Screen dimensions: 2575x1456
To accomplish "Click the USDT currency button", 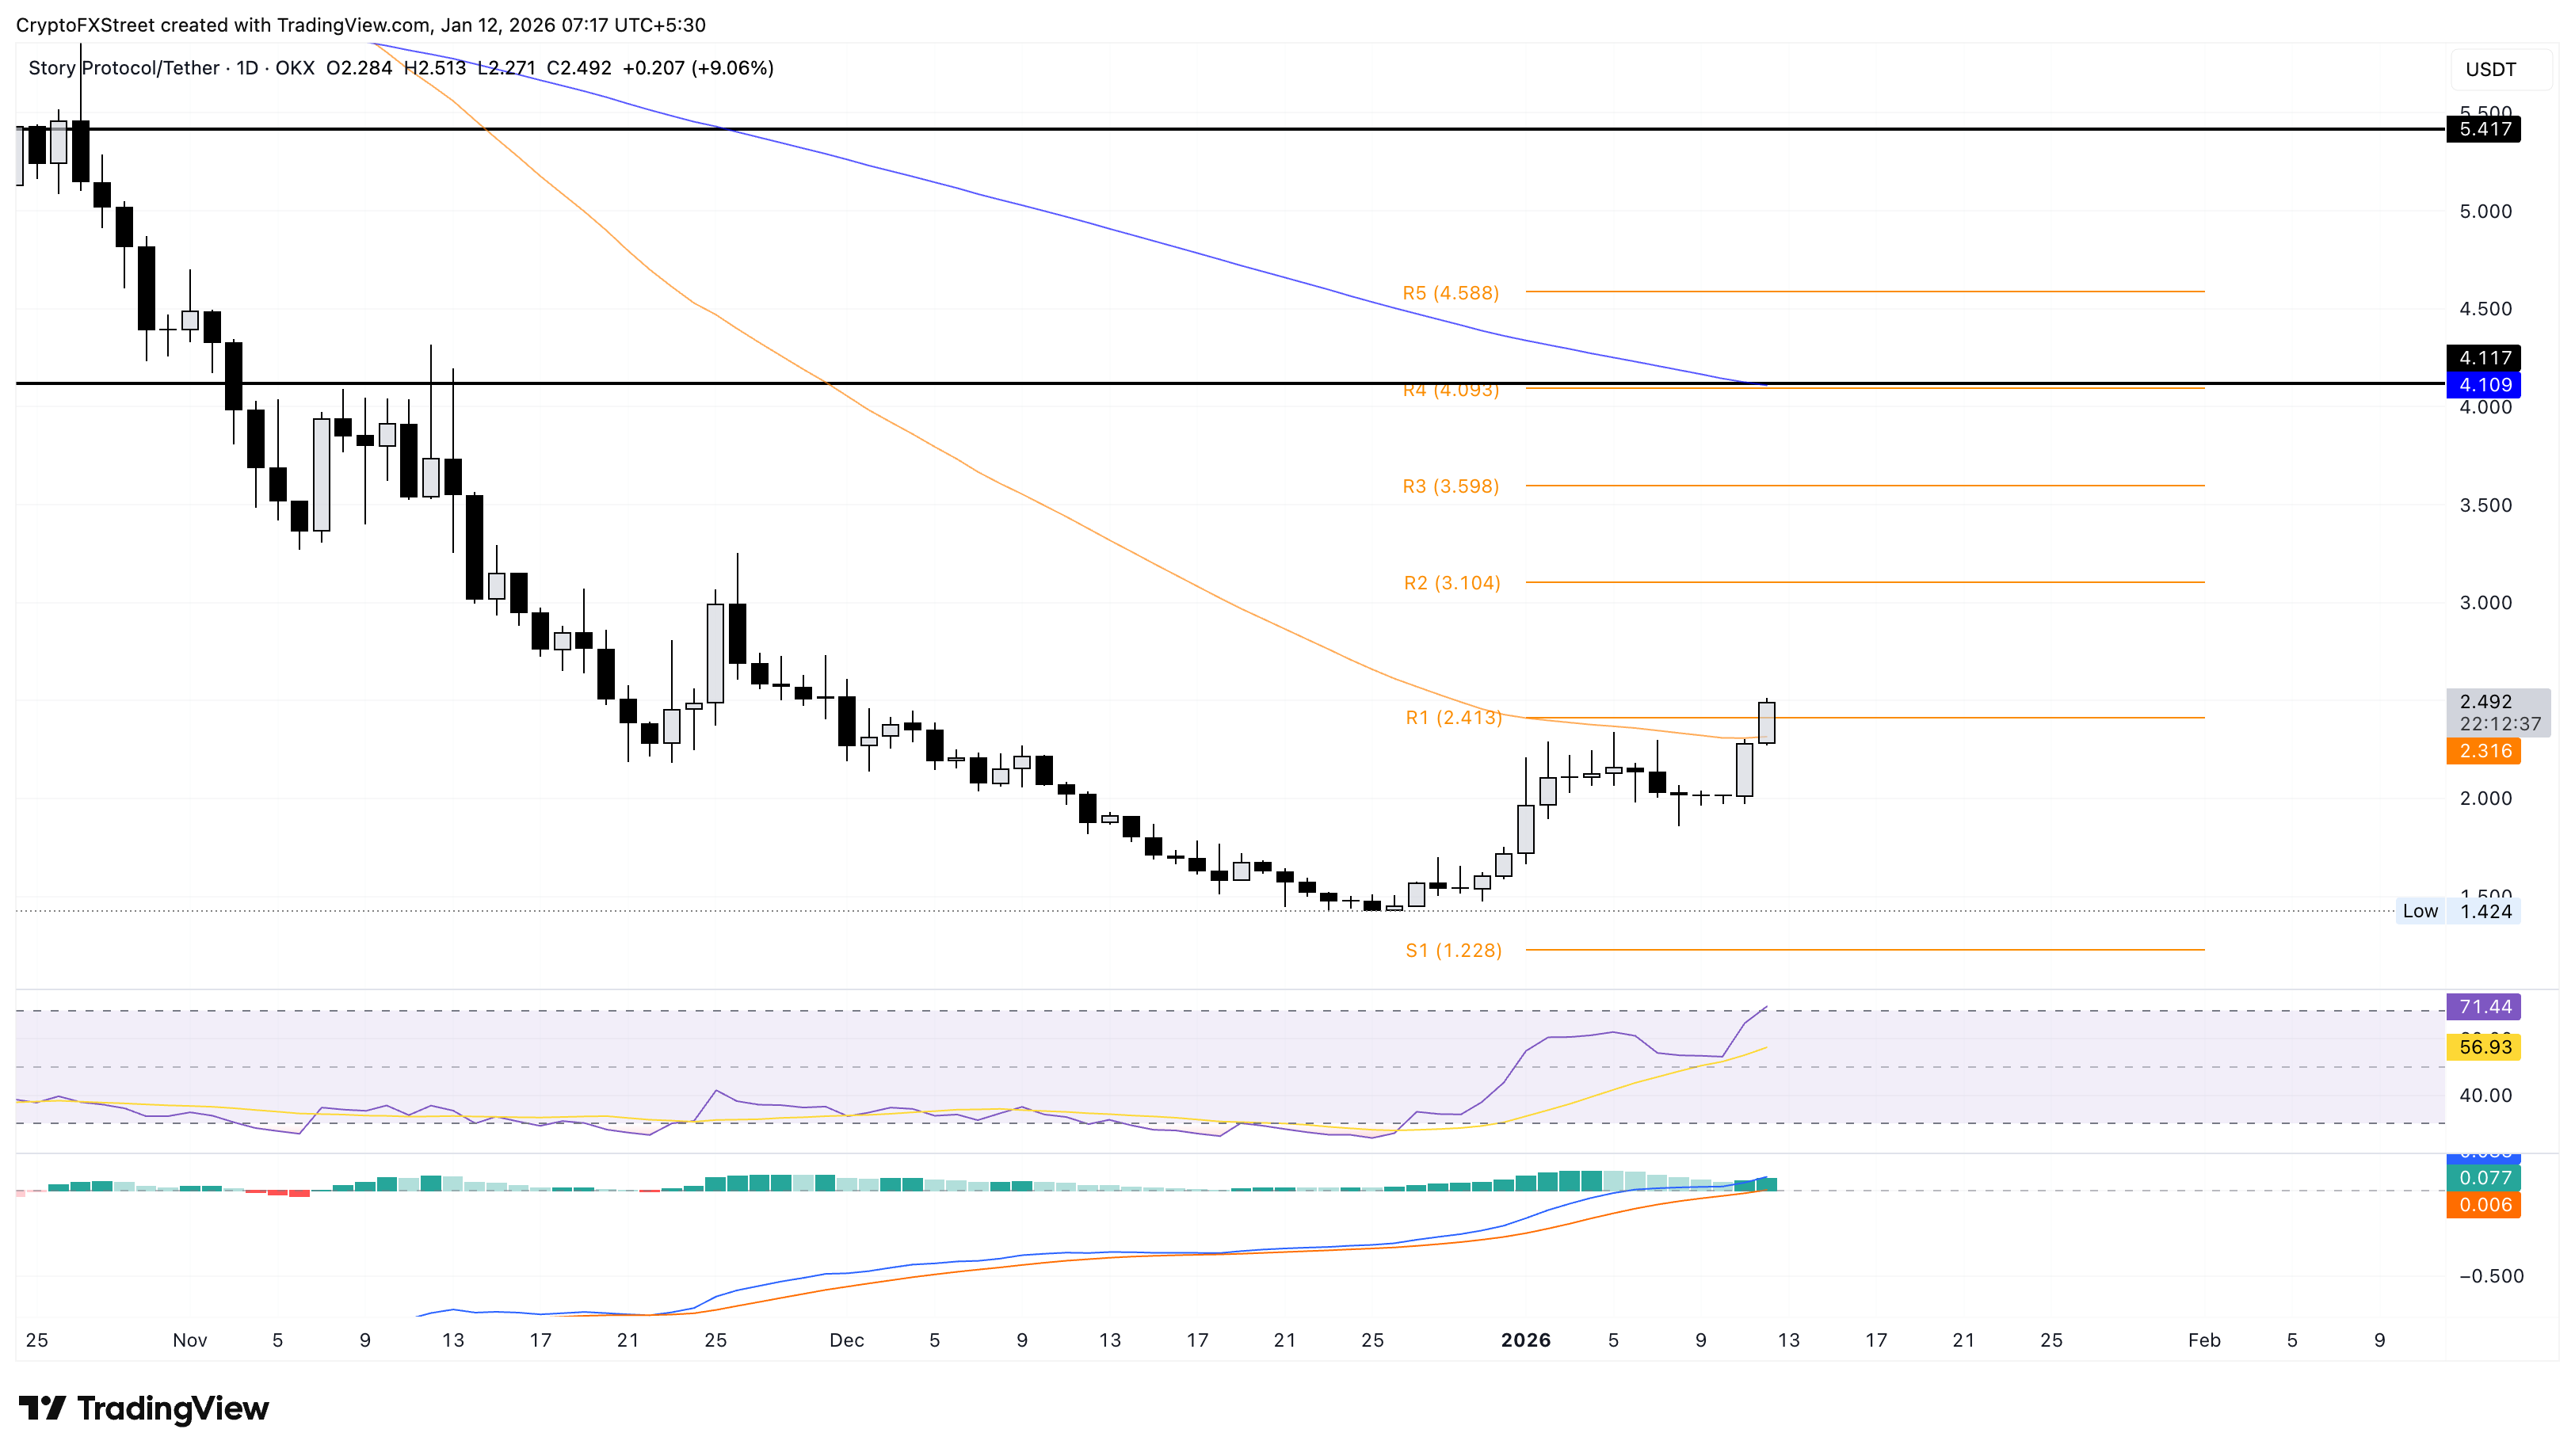I will pyautogui.click(x=2490, y=70).
